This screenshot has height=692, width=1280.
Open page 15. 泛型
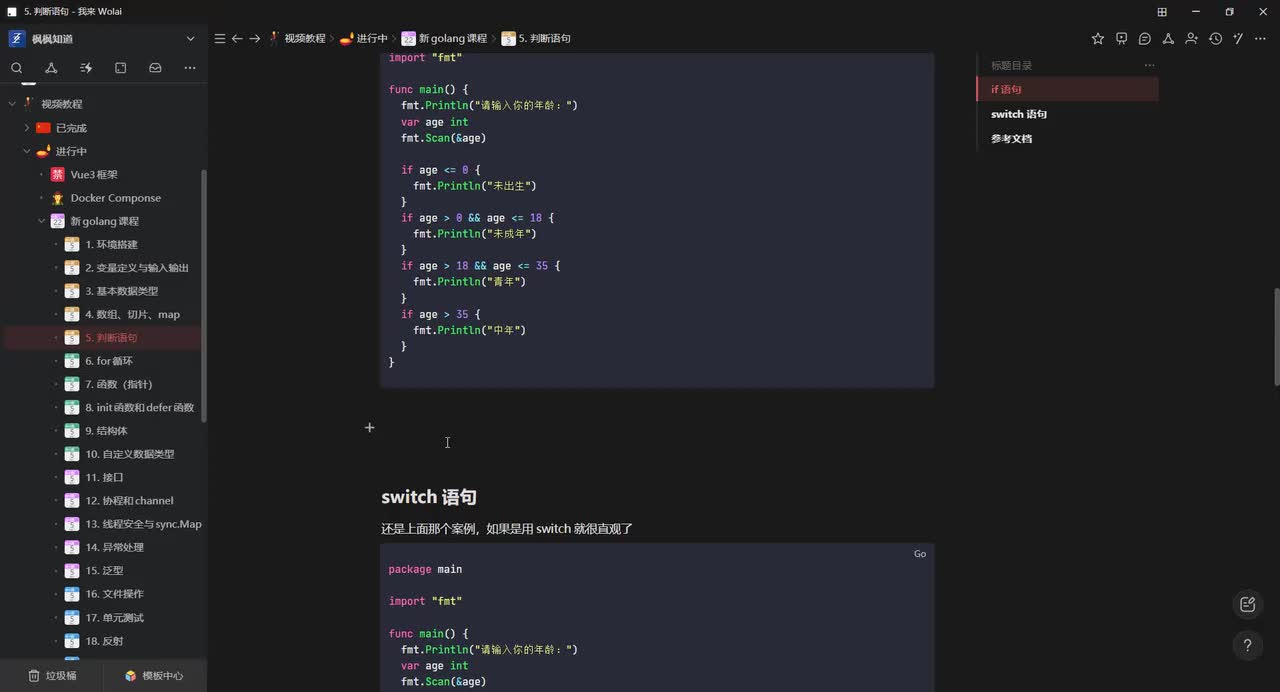(x=104, y=571)
